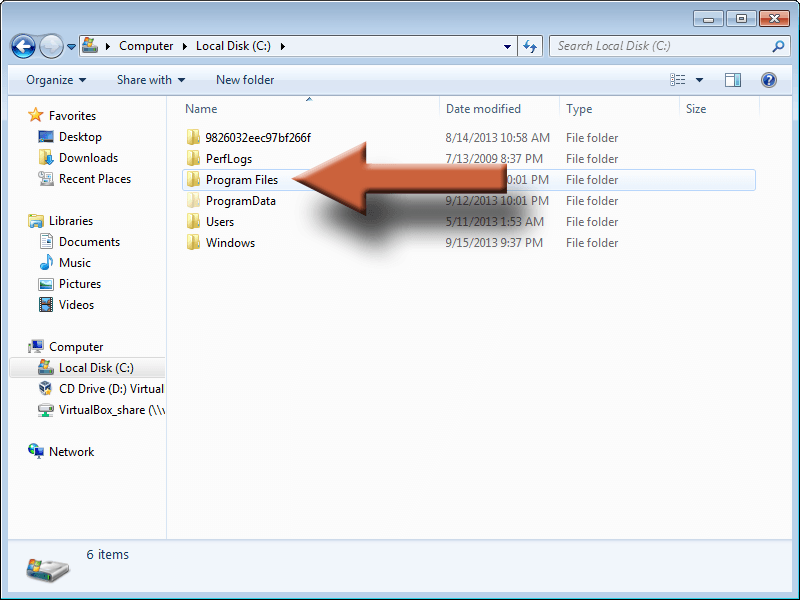Select the PerfLogs folder icon
The width and height of the screenshot is (800, 600).
[x=193, y=158]
